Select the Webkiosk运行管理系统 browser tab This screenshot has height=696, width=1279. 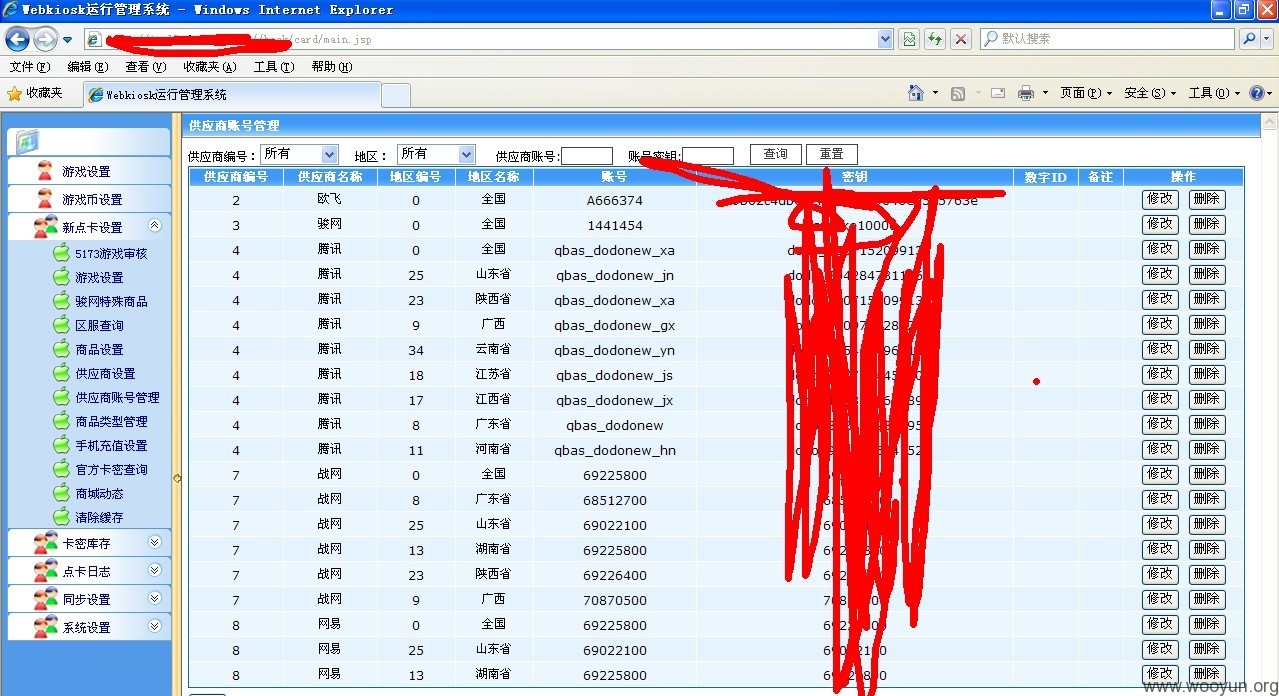(x=232, y=95)
